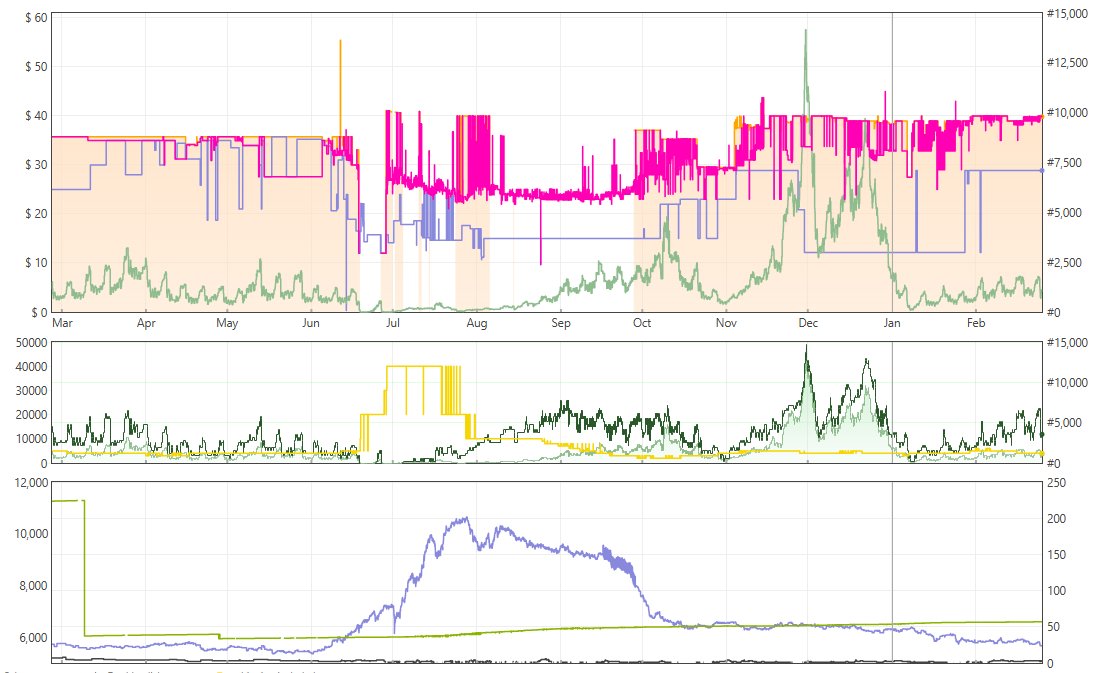
Task: Select the Aug month label
Action: coord(476,323)
